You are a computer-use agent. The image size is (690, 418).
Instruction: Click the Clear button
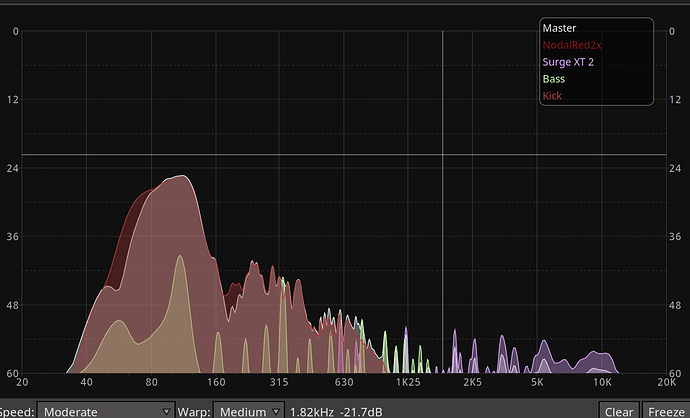pyautogui.click(x=618, y=411)
